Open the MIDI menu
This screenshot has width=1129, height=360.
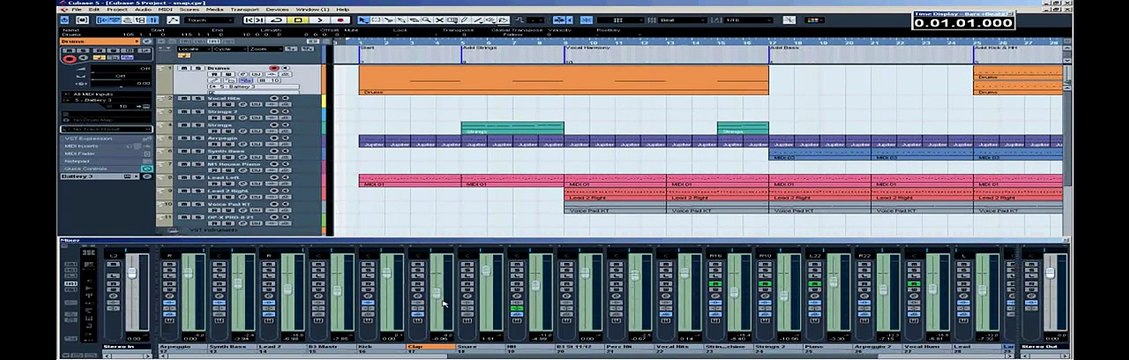[166, 9]
